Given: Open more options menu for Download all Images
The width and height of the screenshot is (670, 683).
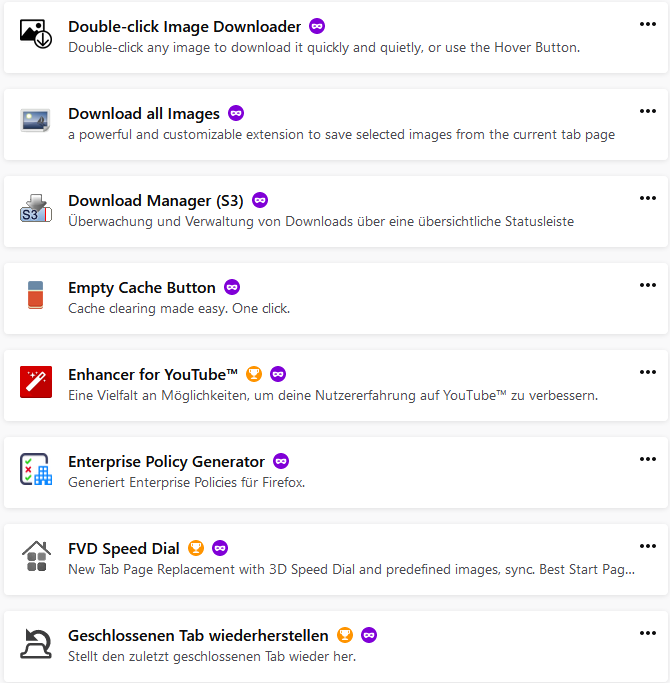Looking at the screenshot, I should (x=647, y=112).
